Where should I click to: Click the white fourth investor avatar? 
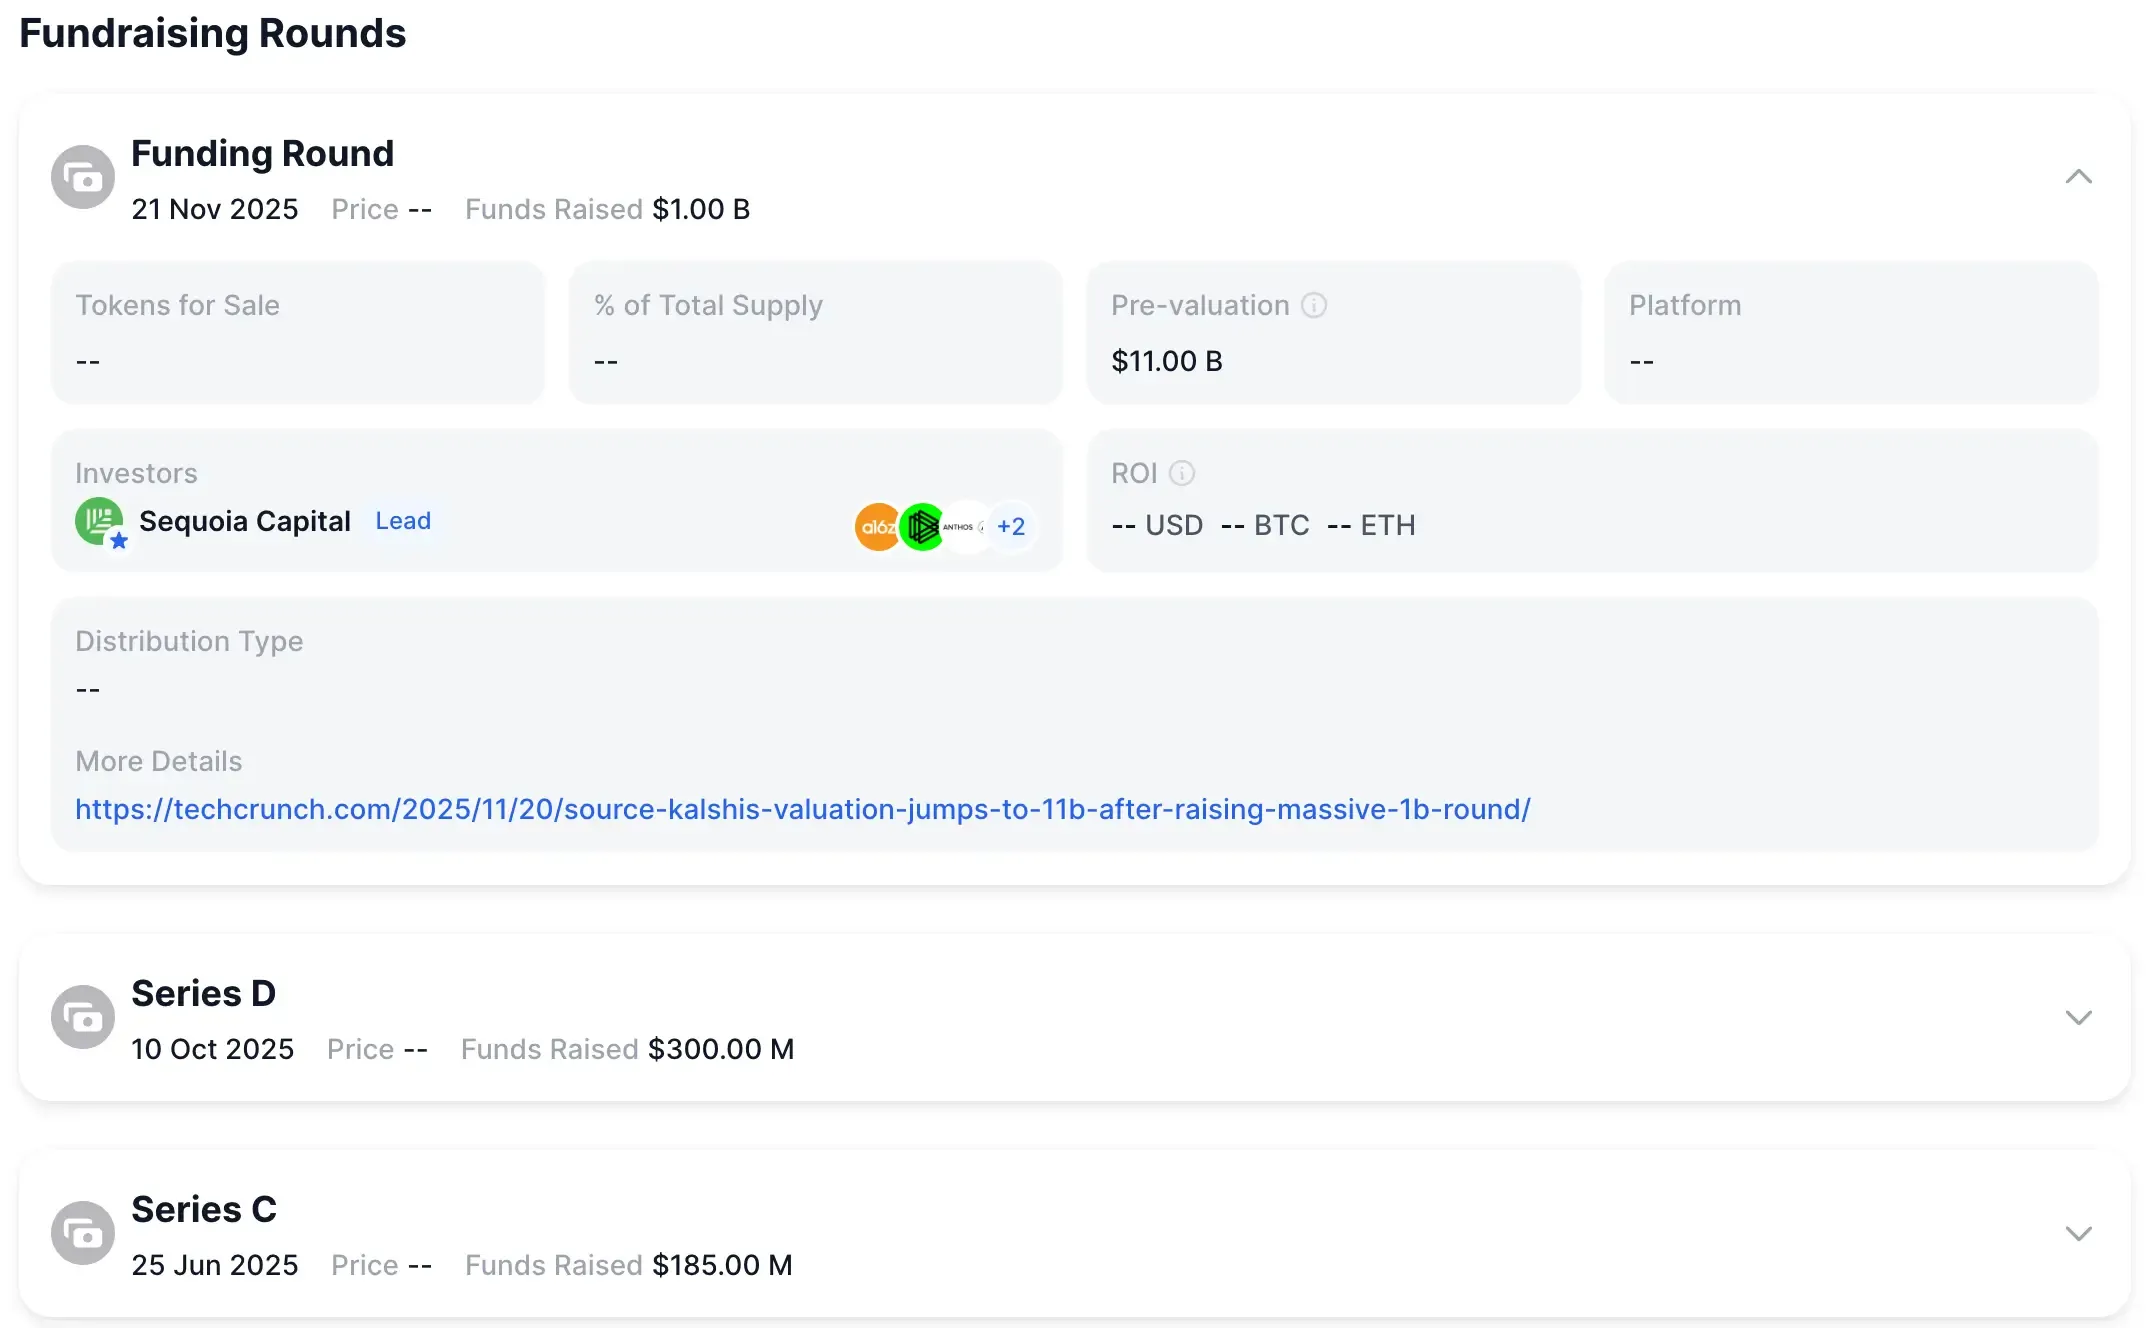[x=966, y=526]
